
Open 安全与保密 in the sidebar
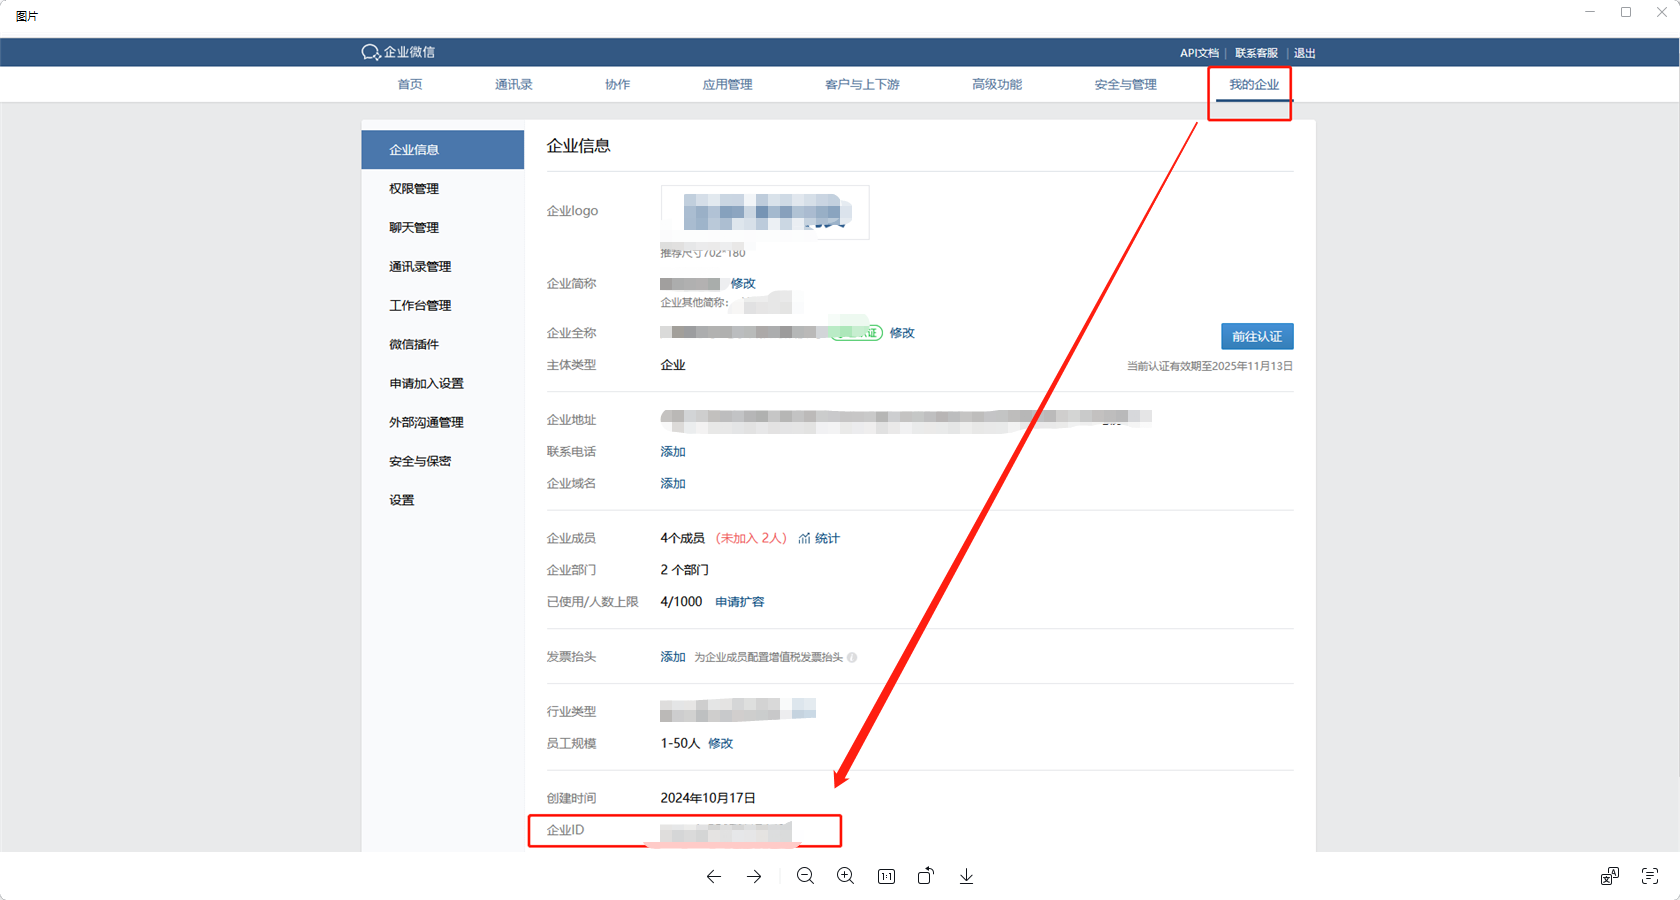coord(420,462)
